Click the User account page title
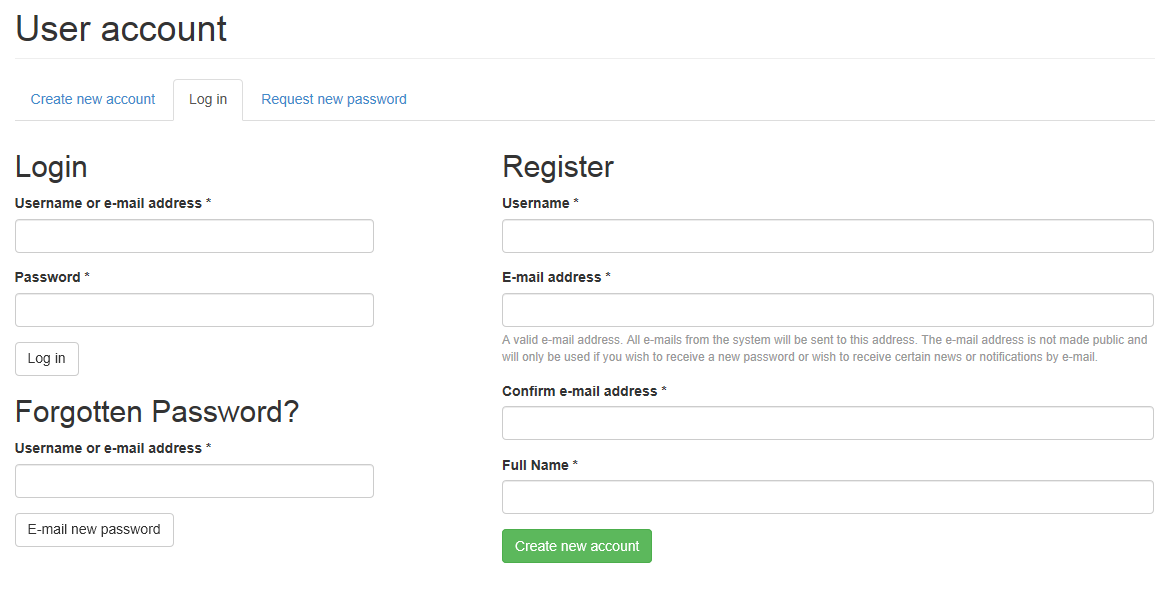The height and width of the screenshot is (597, 1174). [x=121, y=29]
